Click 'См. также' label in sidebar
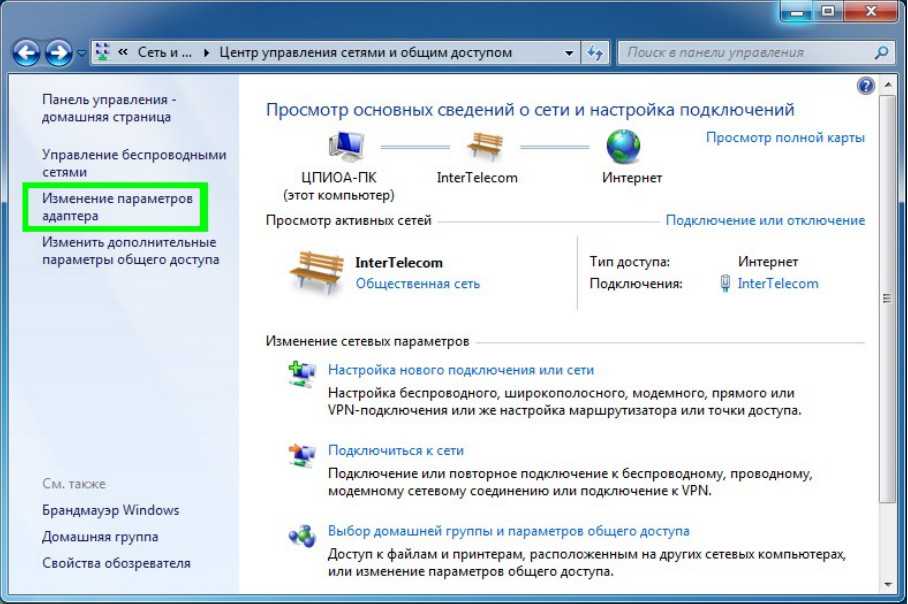Screen dimensions: 908x604 point(74,484)
